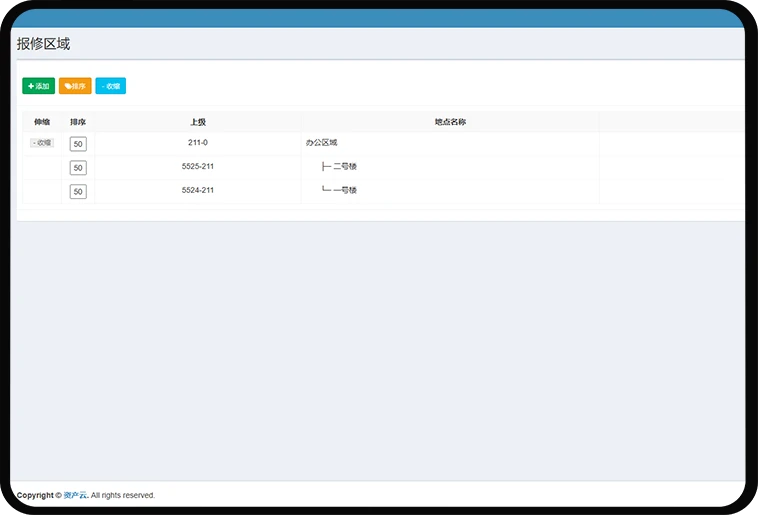The width and height of the screenshot is (758, 515).
Task: Open the 资产云 link in footer
Action: point(75,495)
